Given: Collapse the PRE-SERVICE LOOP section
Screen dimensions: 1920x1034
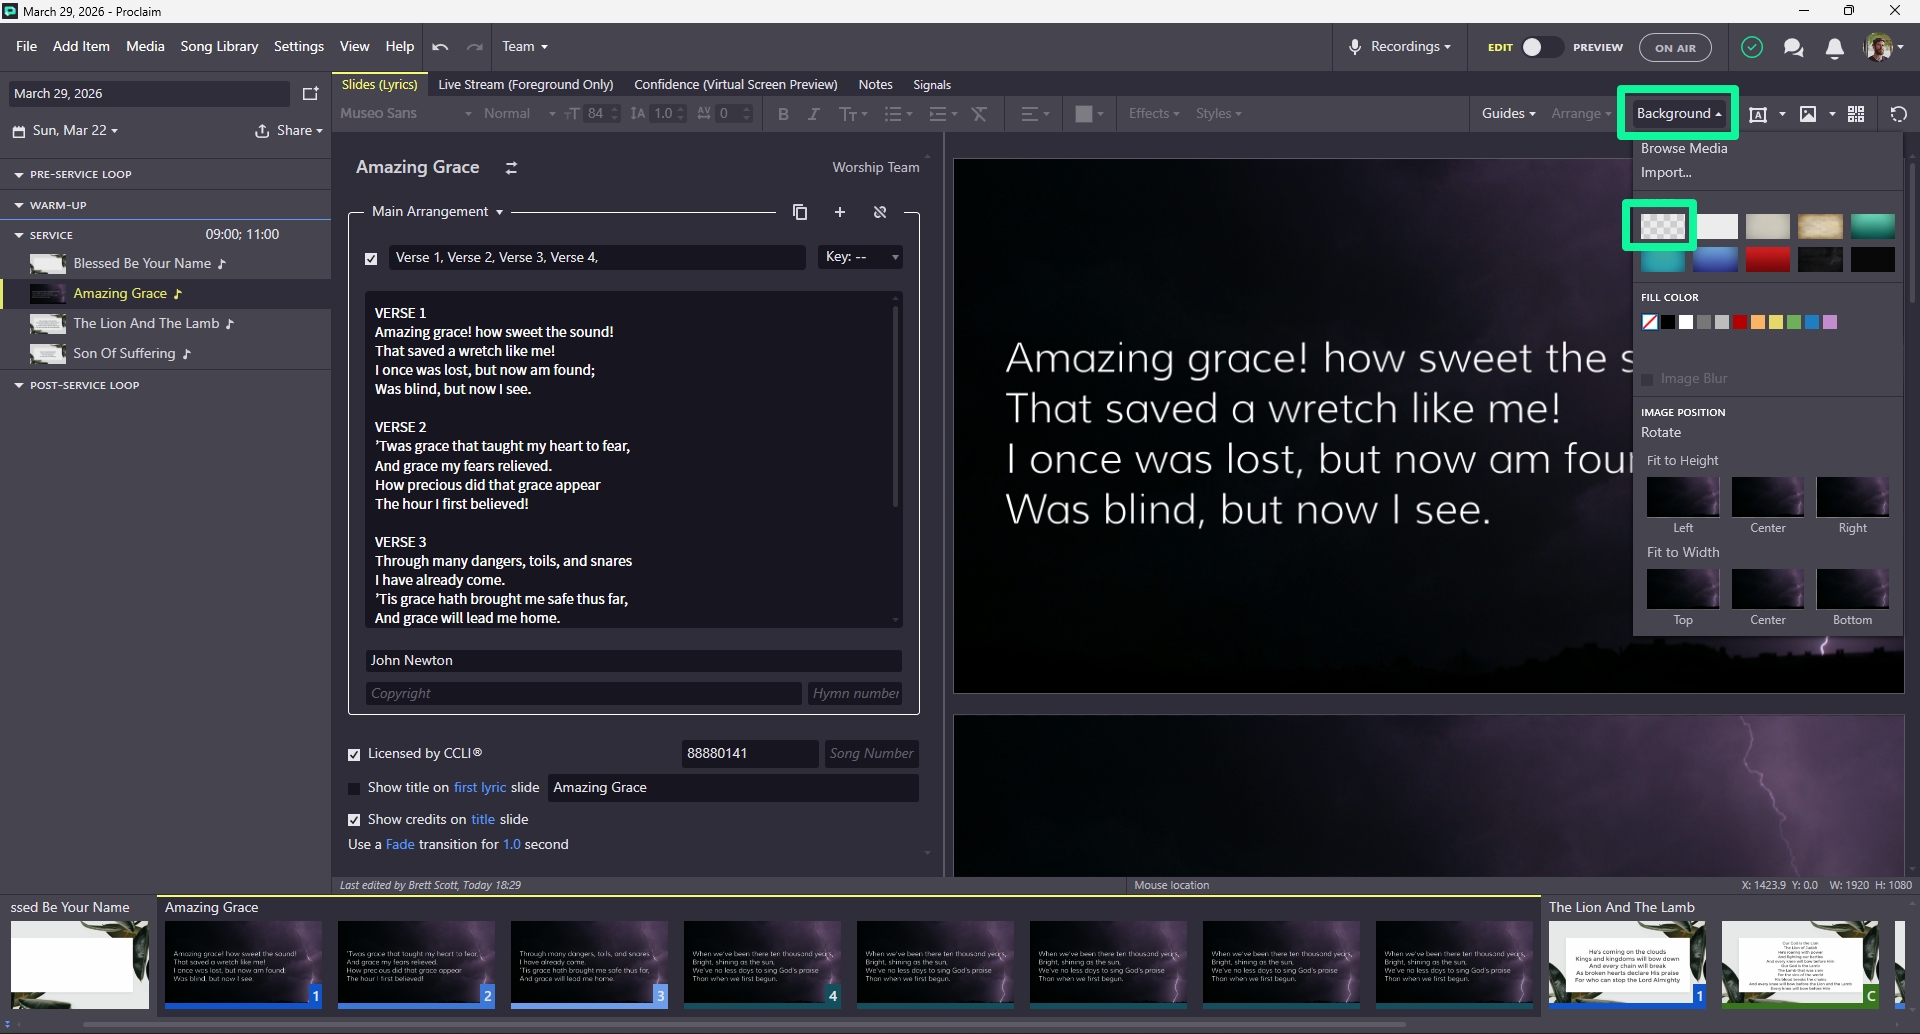Looking at the screenshot, I should coord(19,174).
